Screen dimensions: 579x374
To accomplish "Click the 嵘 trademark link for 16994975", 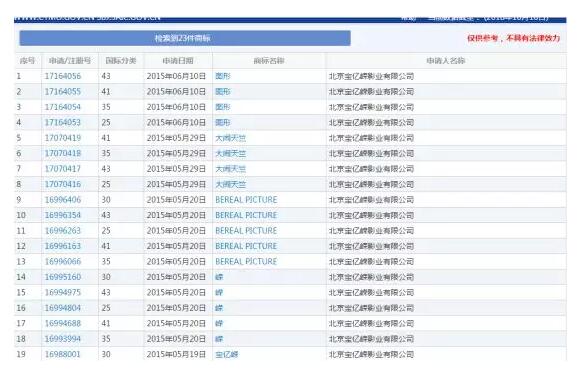I will (x=219, y=292).
